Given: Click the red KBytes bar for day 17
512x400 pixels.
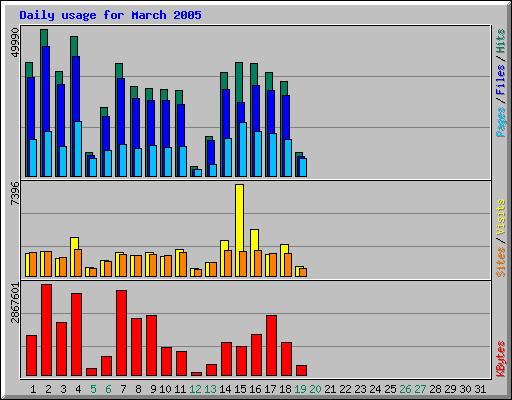Looking at the screenshot, I should (271, 346).
